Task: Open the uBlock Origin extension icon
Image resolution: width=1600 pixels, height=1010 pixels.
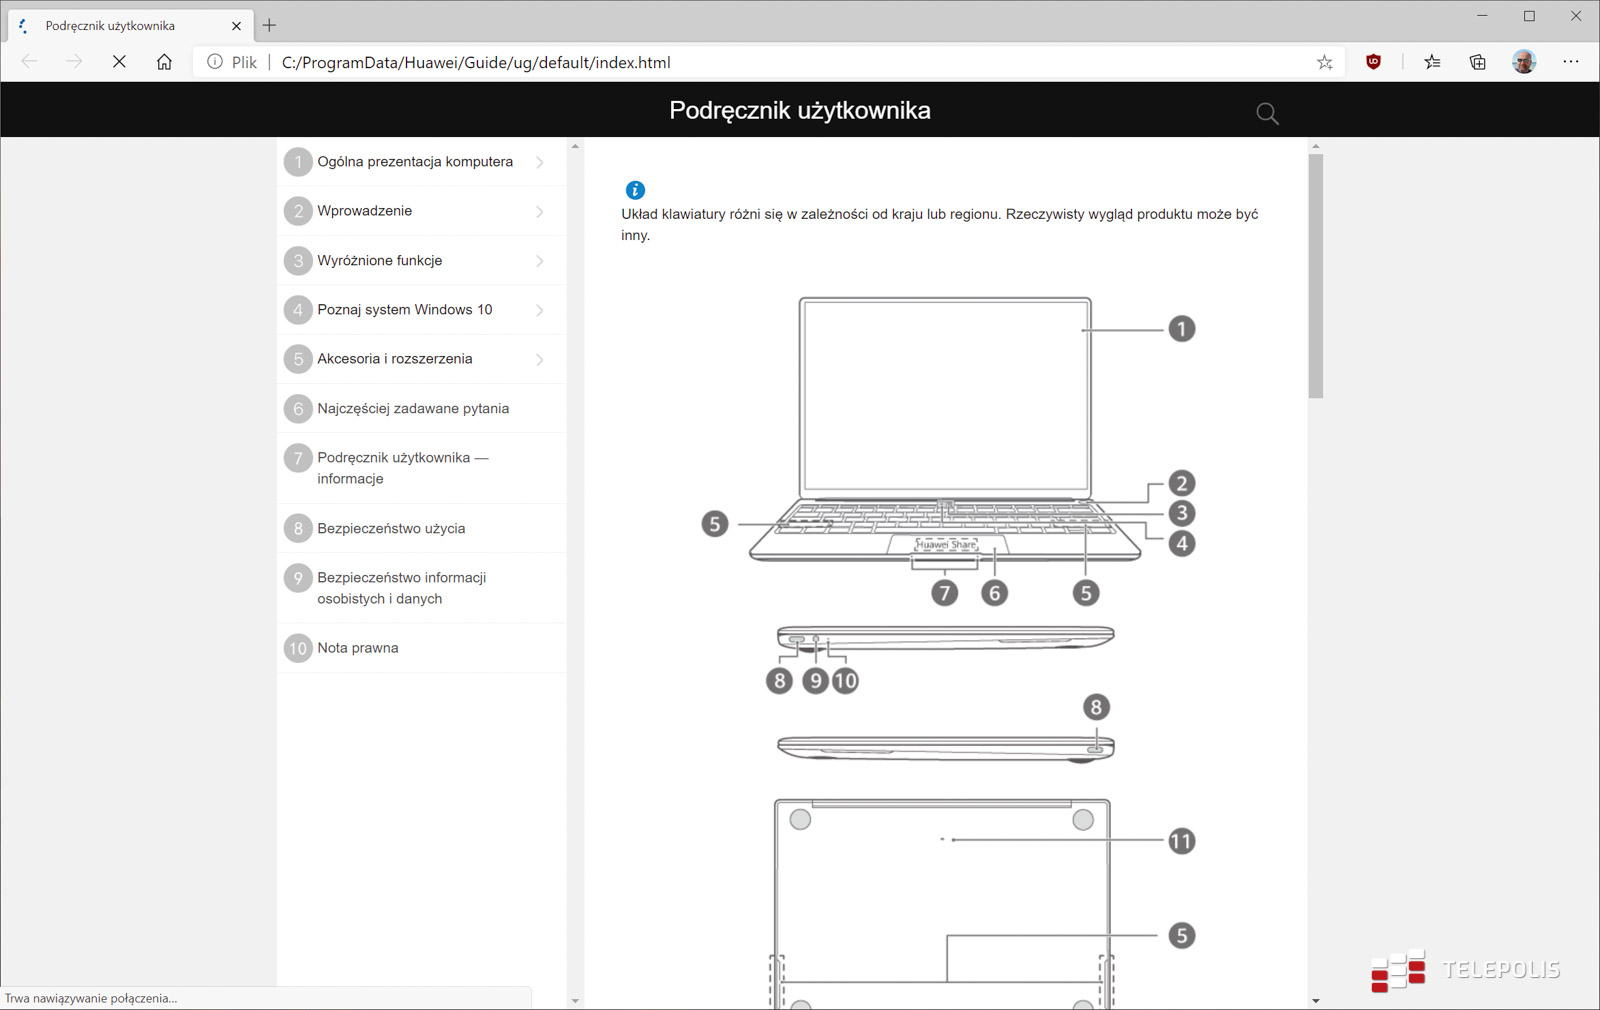Action: [1374, 62]
